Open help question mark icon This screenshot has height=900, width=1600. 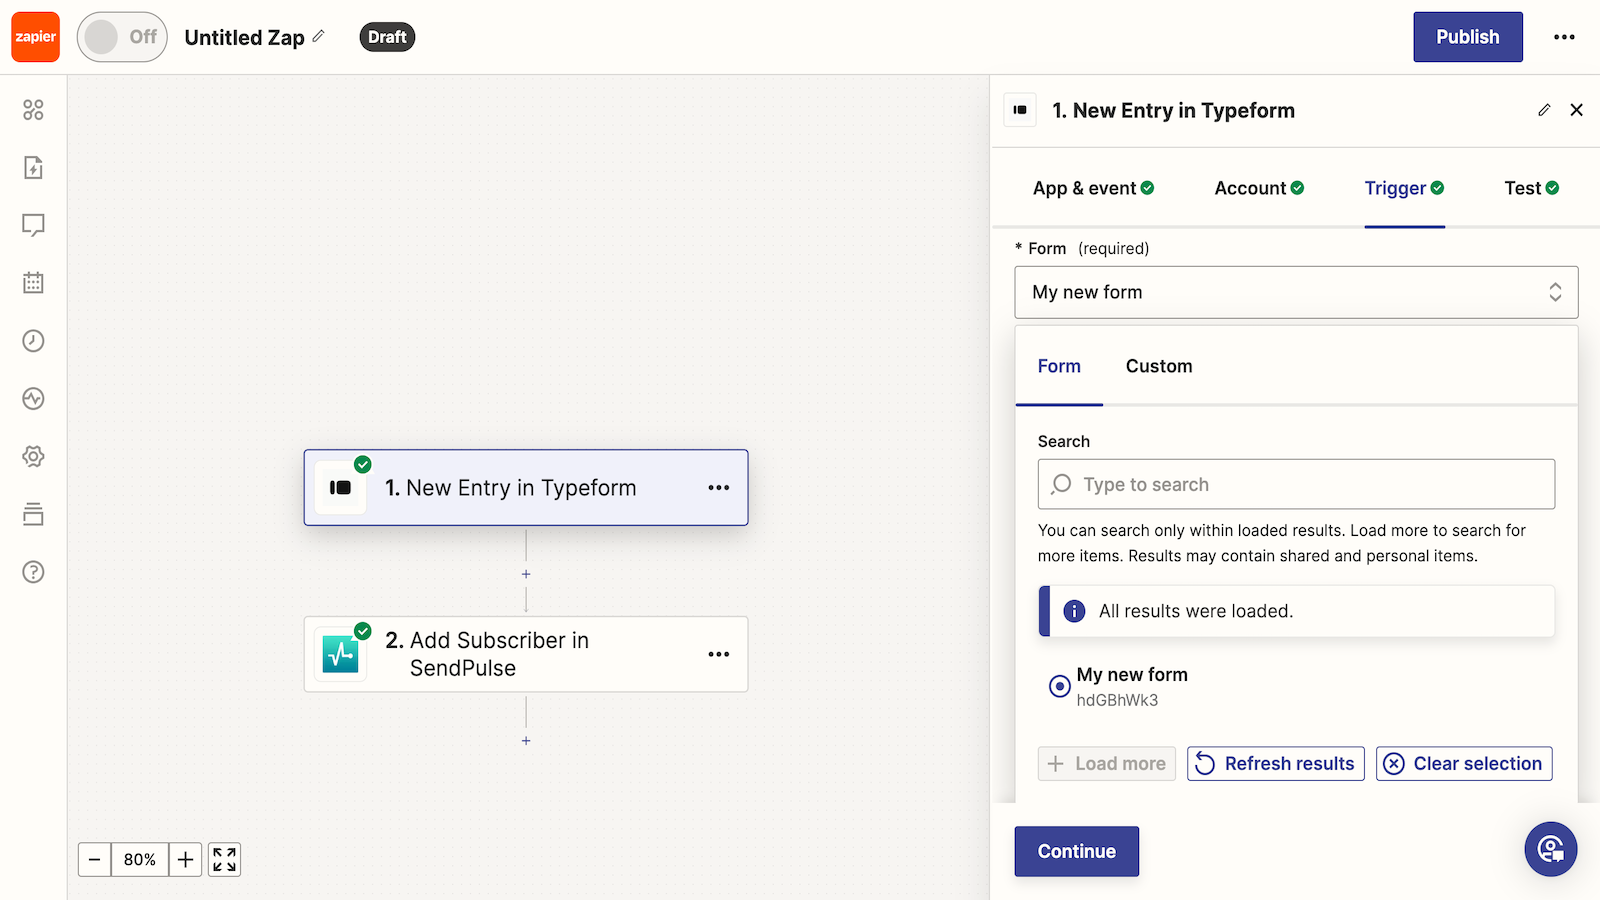pos(33,572)
